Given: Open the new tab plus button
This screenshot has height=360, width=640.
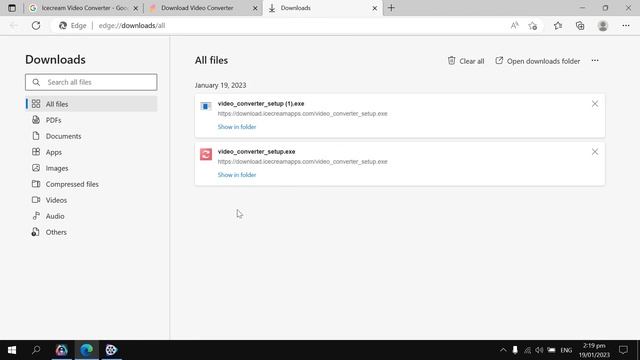Looking at the screenshot, I should (391, 8).
